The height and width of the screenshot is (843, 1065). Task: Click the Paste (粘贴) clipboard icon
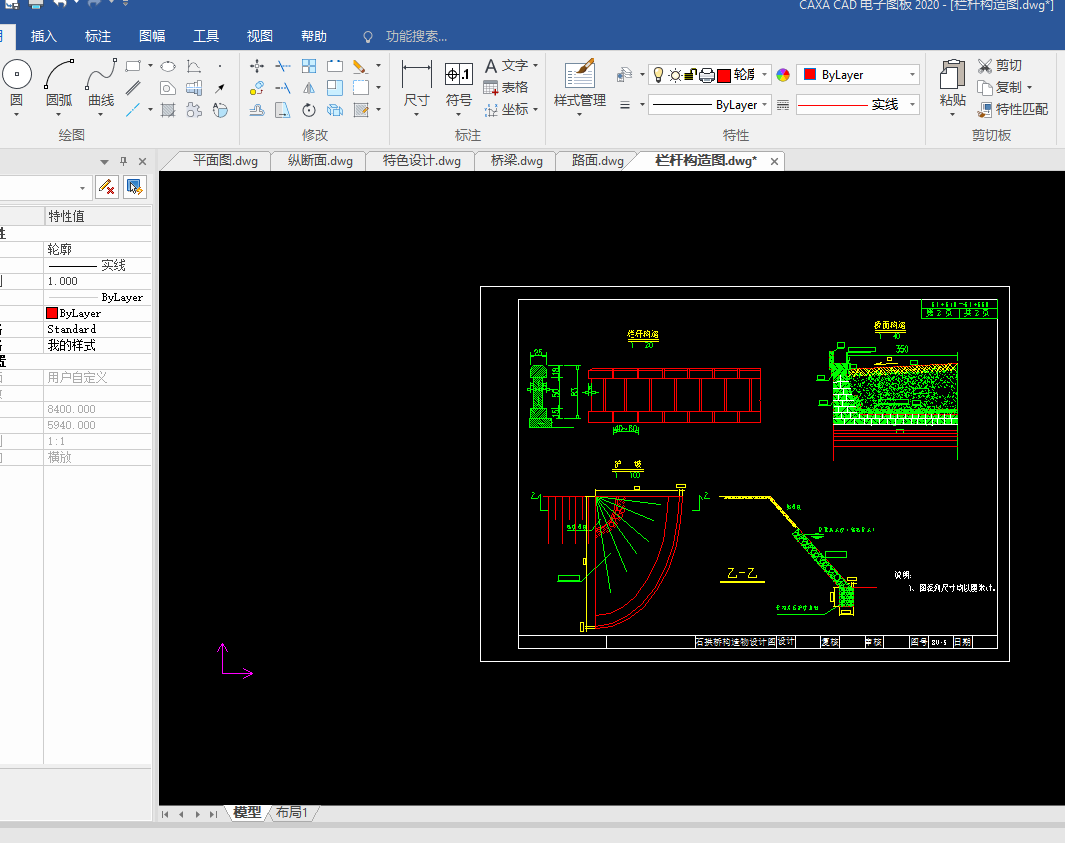click(x=952, y=76)
